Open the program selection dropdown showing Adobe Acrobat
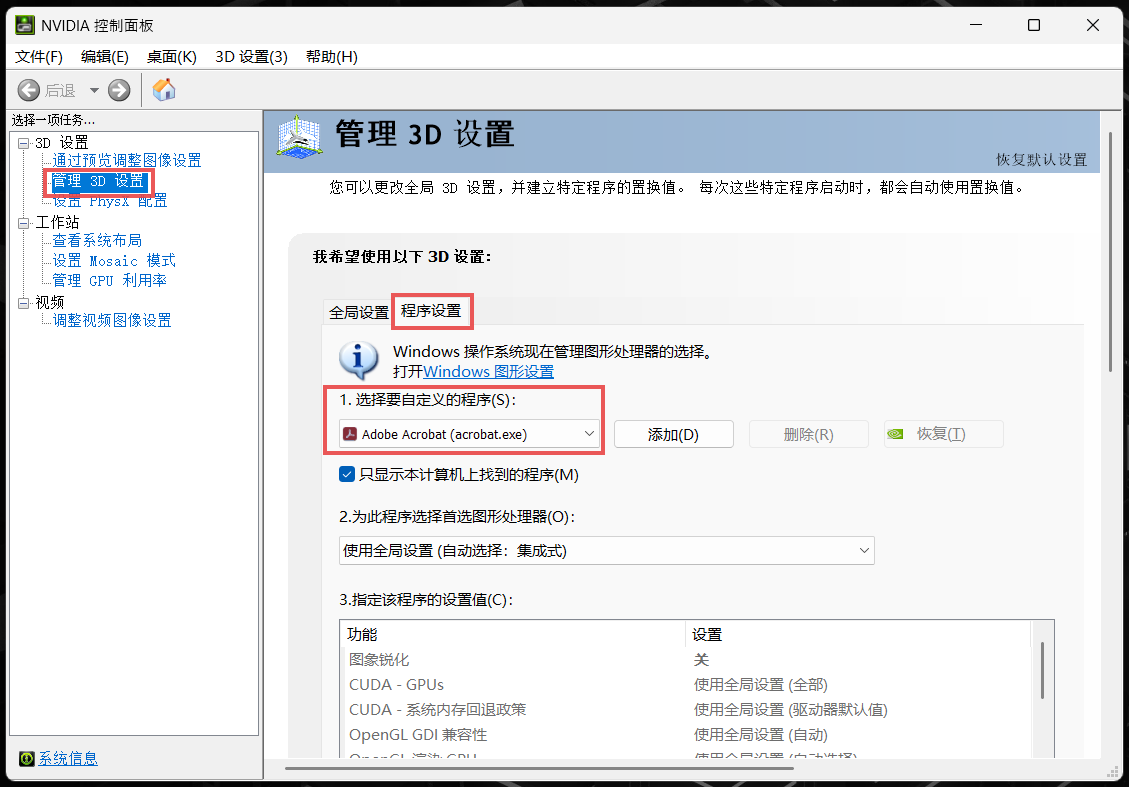1129x787 pixels. tap(469, 434)
